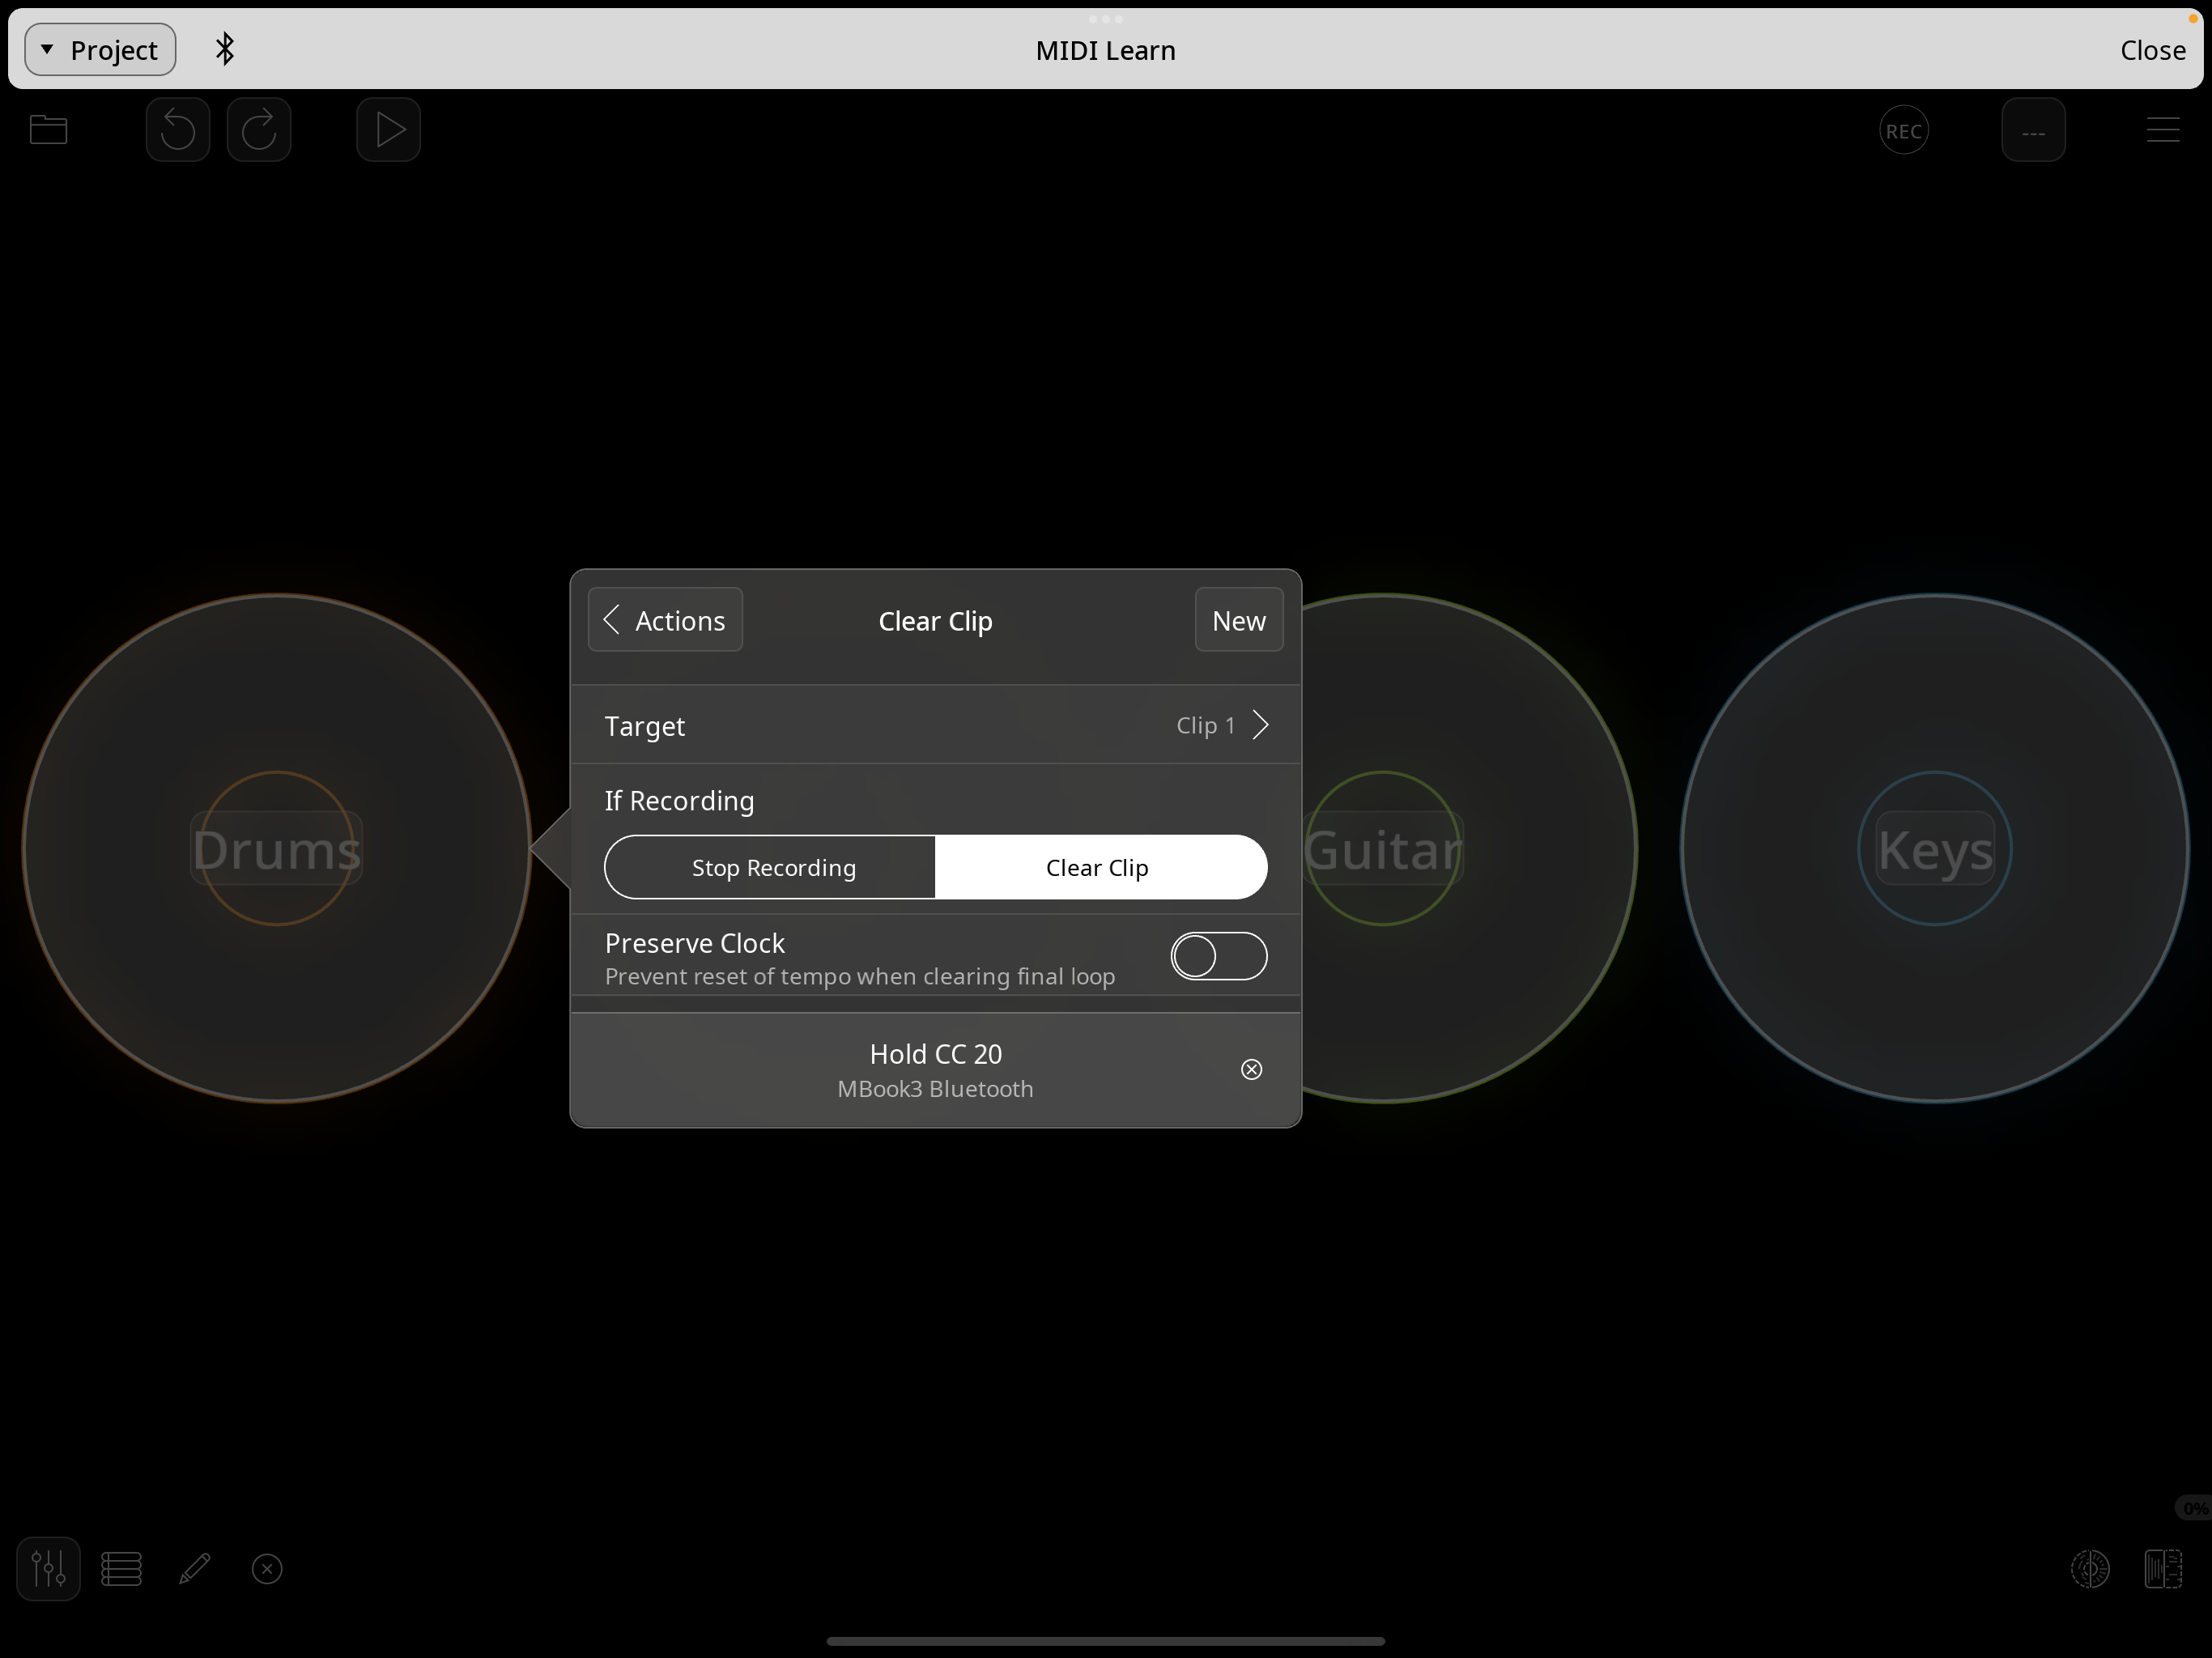Close the MIDI Learn mode
The image size is (2212, 1658).
click(2152, 49)
